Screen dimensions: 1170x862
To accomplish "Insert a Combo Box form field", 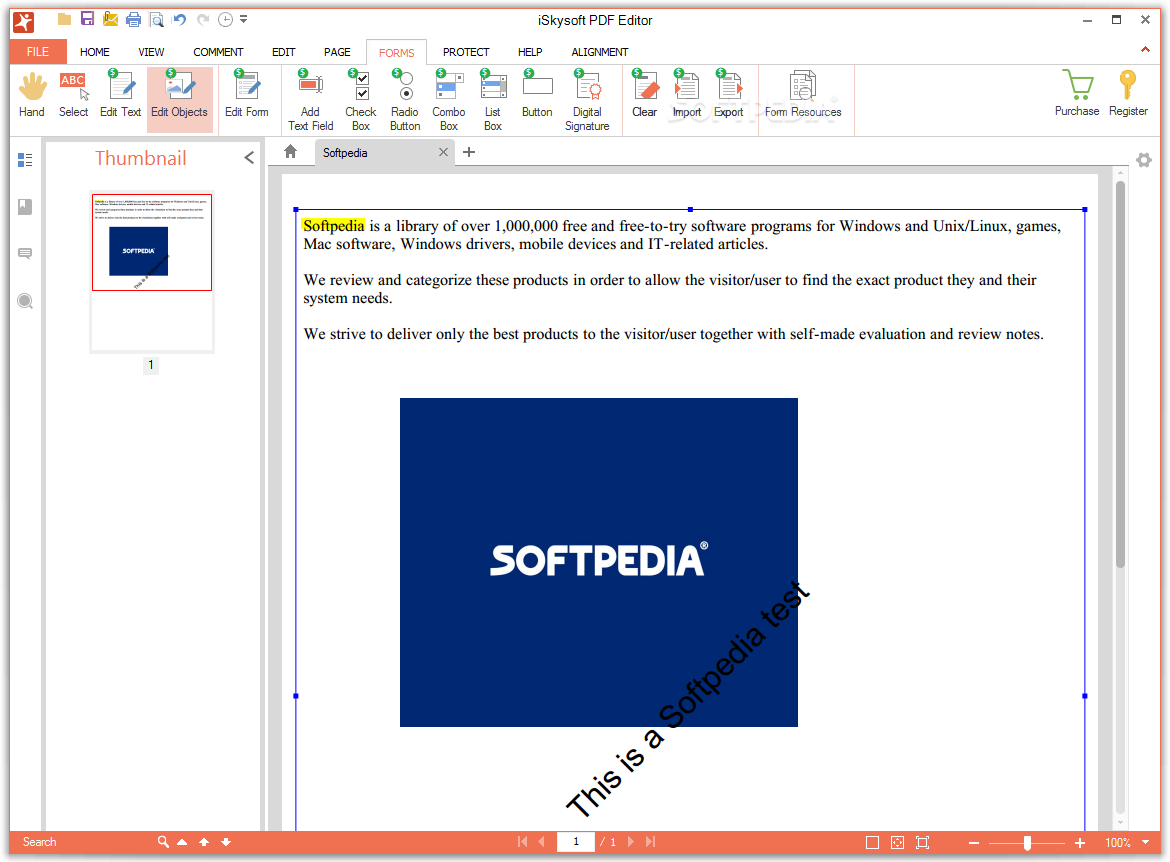I will pyautogui.click(x=448, y=101).
